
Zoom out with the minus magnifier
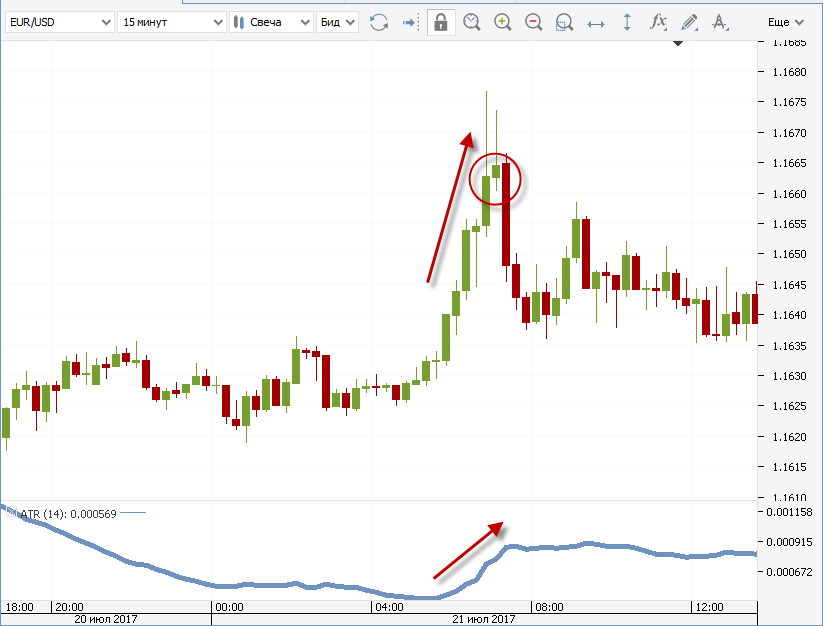pyautogui.click(x=534, y=22)
